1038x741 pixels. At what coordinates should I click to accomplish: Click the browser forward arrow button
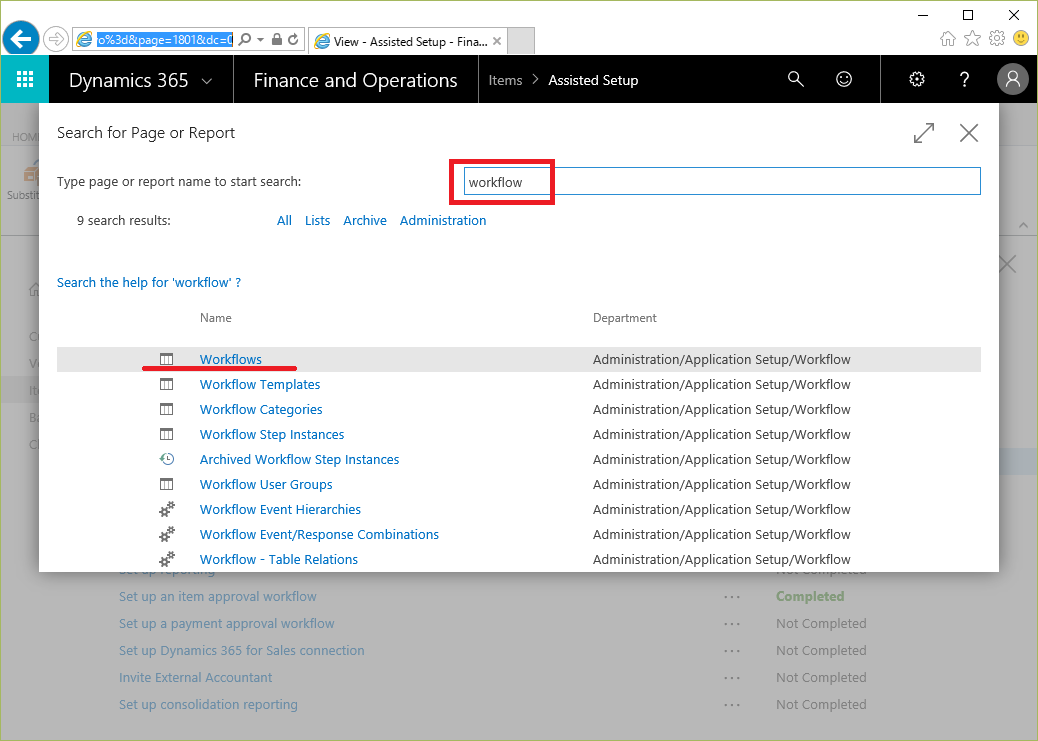tap(56, 39)
